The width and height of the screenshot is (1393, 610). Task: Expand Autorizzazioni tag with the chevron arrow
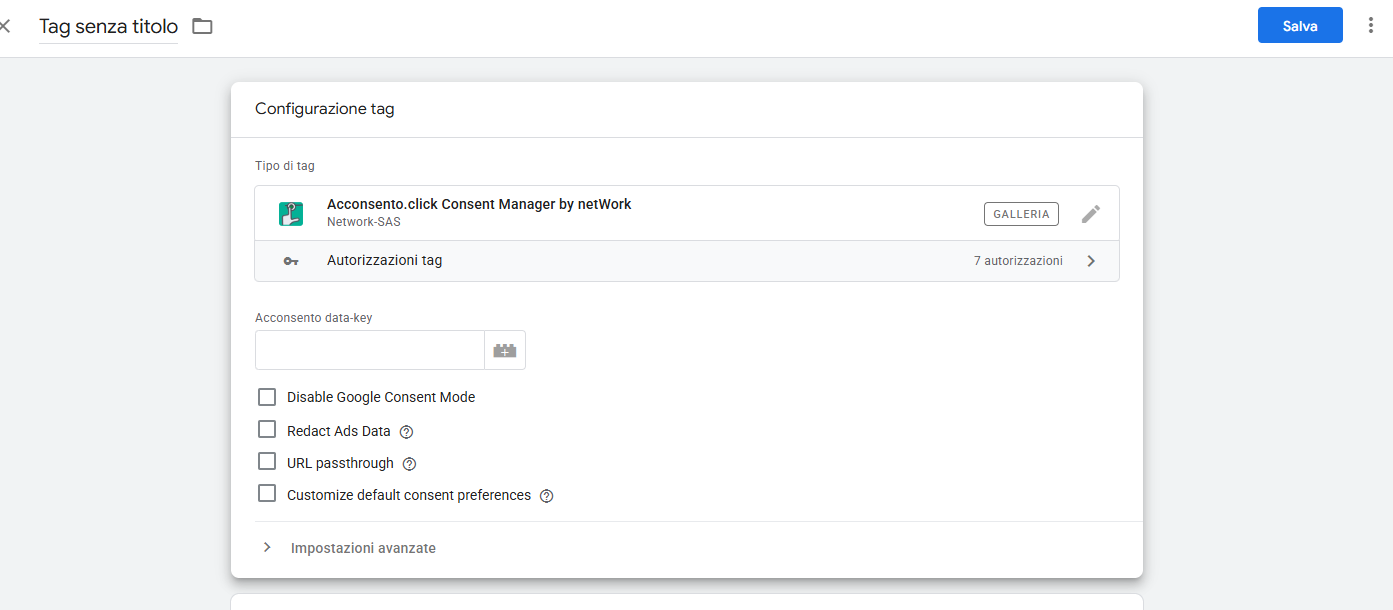(1091, 261)
